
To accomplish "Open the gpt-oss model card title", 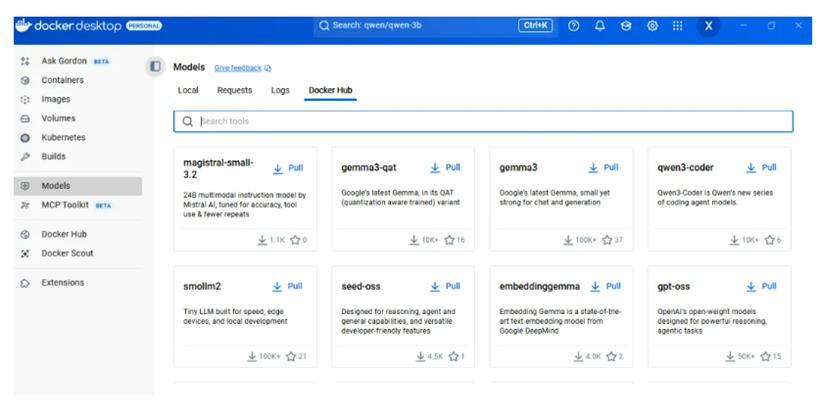I will click(674, 287).
